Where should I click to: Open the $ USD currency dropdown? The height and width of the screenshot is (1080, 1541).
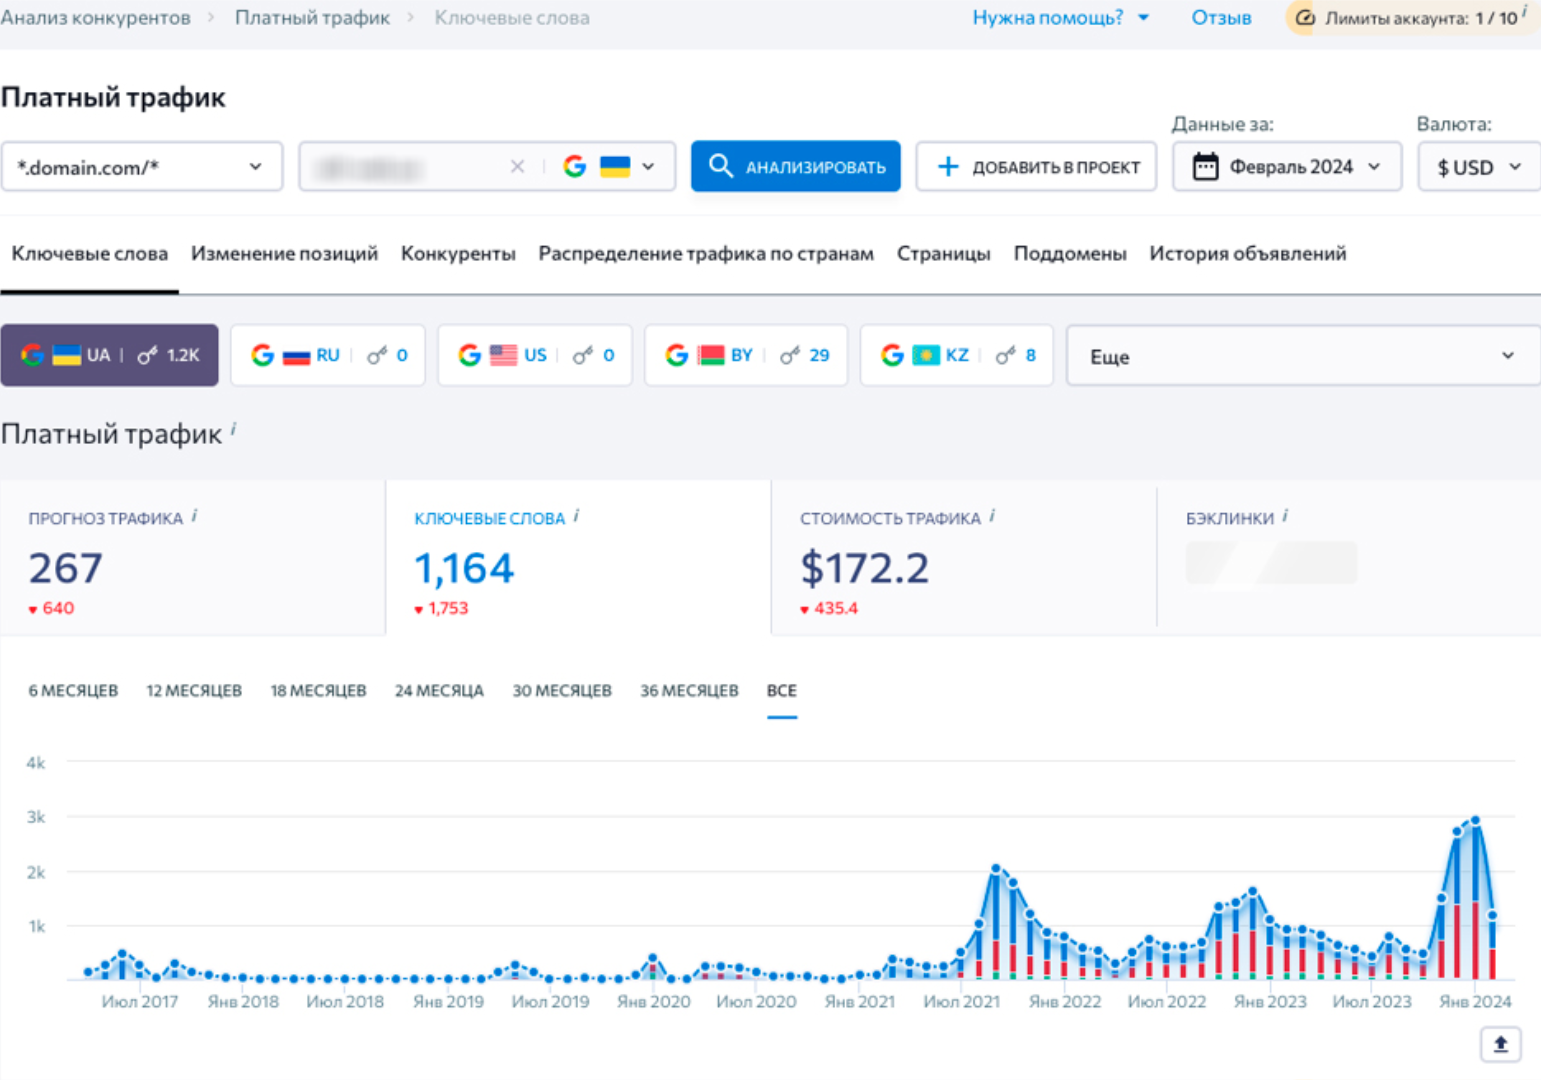coord(1478,166)
